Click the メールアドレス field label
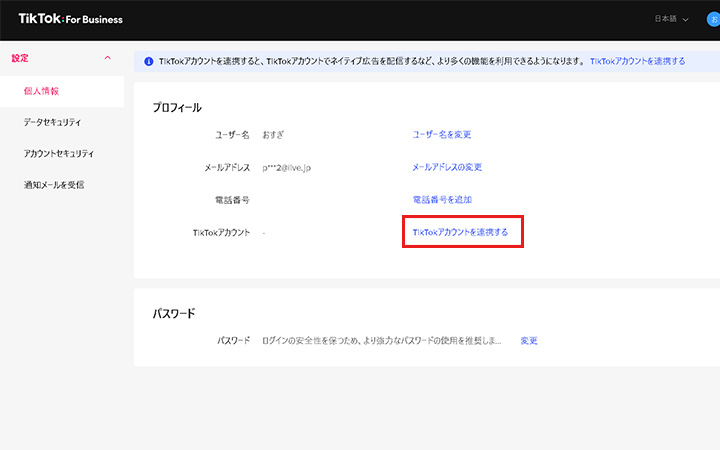720x450 pixels. pos(227,168)
